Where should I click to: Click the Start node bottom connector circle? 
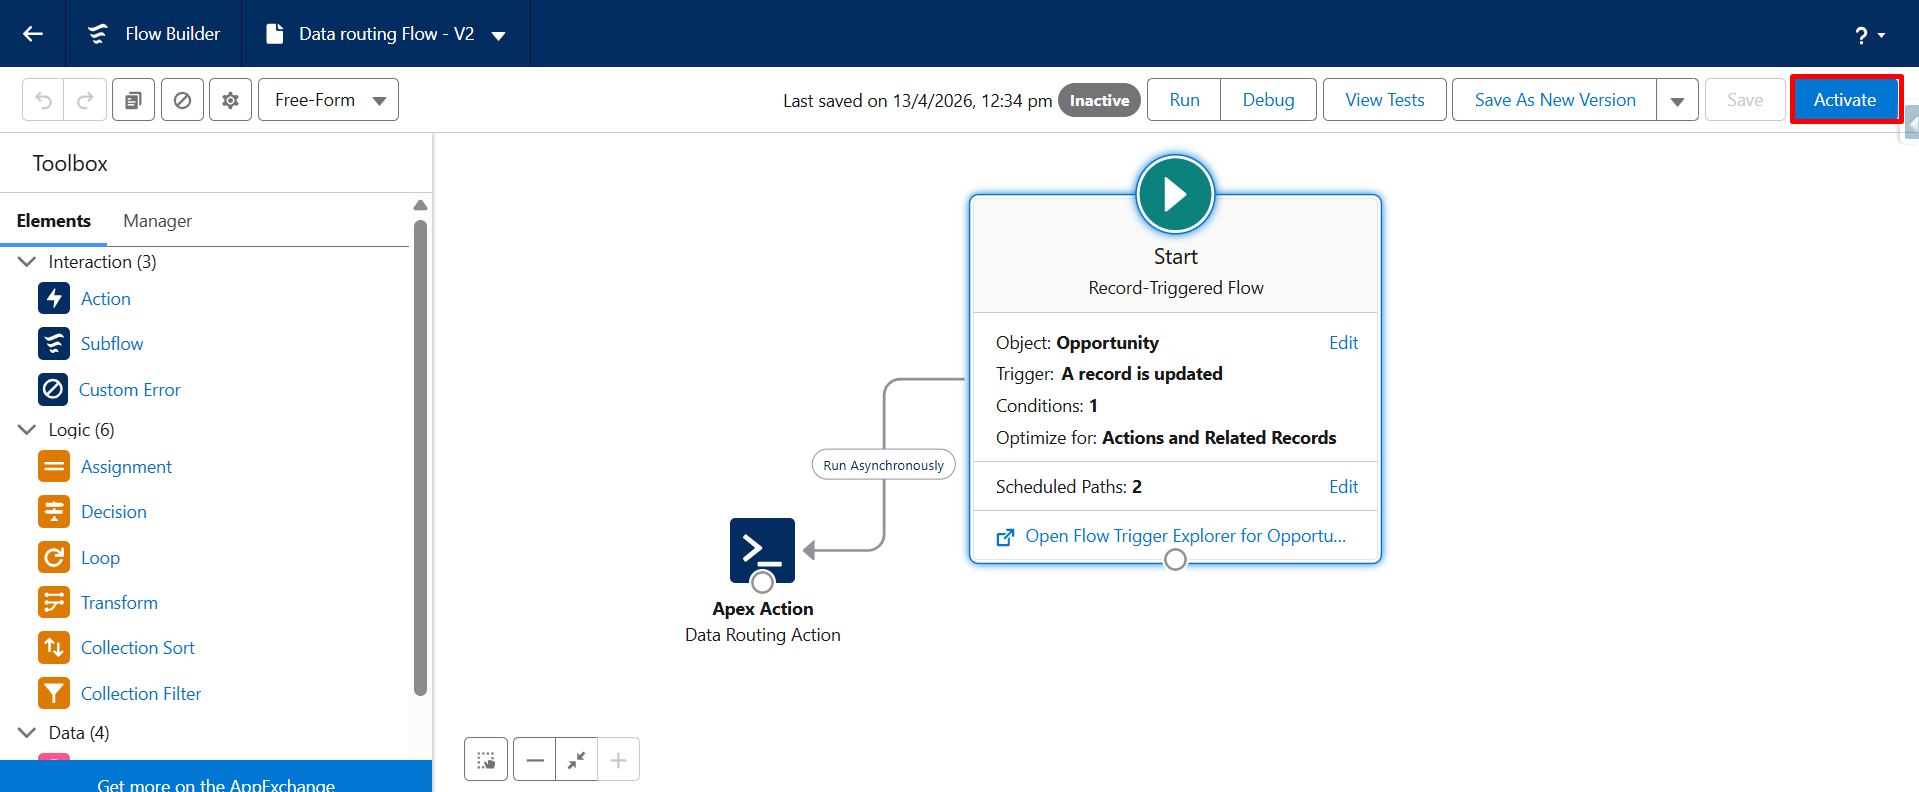coord(1175,560)
